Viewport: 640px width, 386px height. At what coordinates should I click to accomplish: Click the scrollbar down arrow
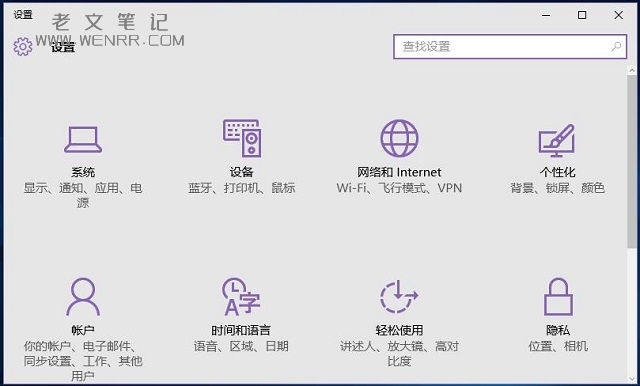click(x=632, y=379)
